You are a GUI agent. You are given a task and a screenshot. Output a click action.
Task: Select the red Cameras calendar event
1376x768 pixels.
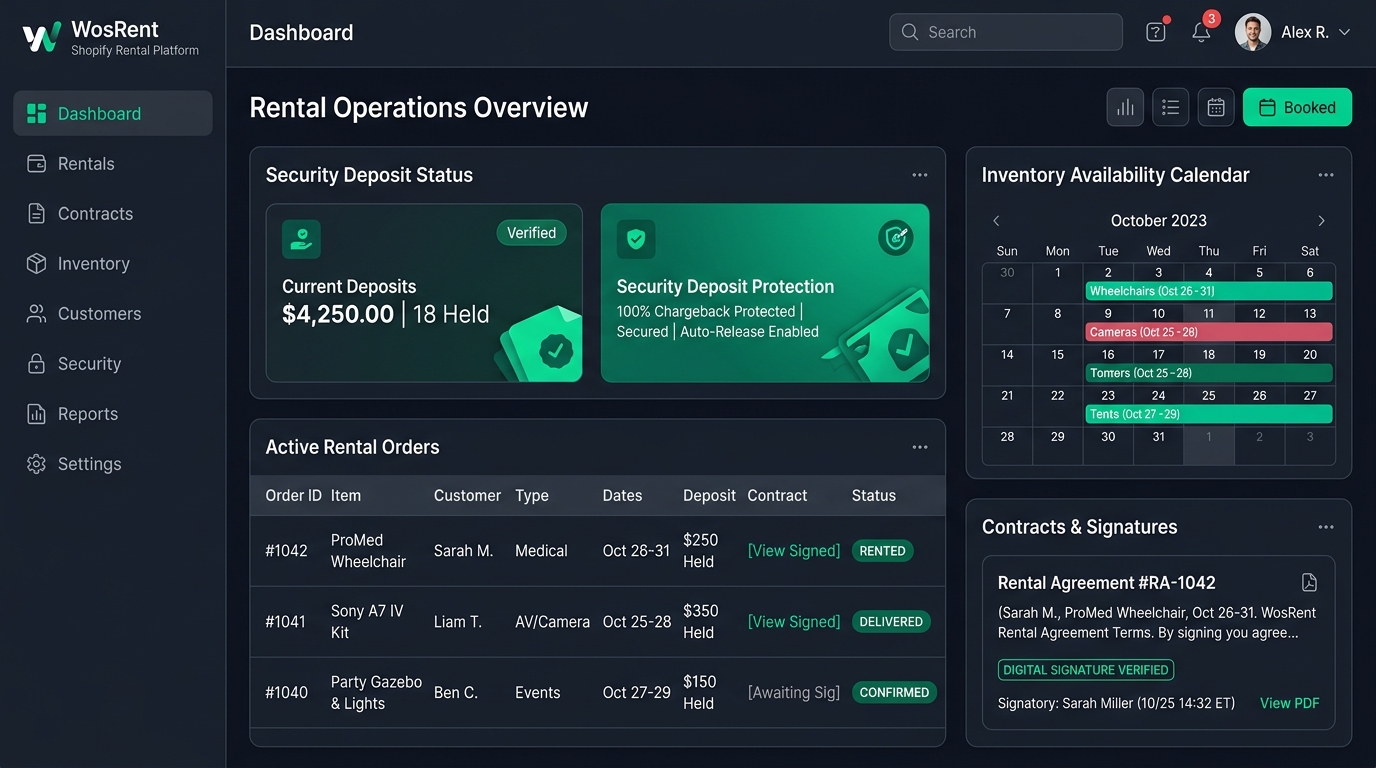point(1209,332)
